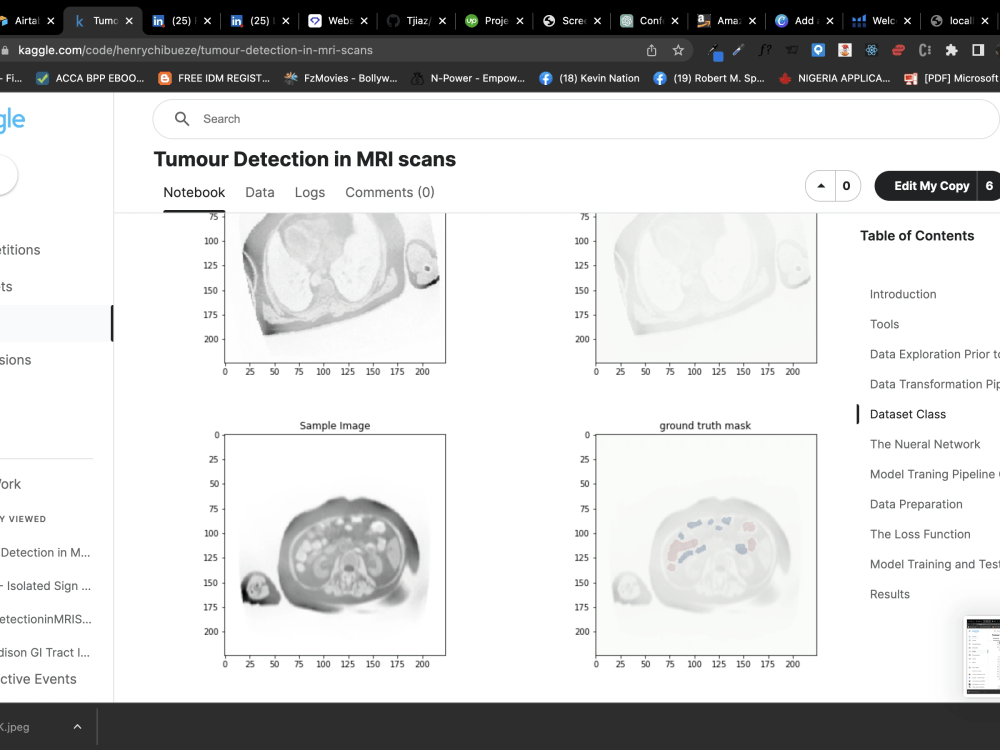
Task: Select the Logs tab
Action: [x=309, y=192]
